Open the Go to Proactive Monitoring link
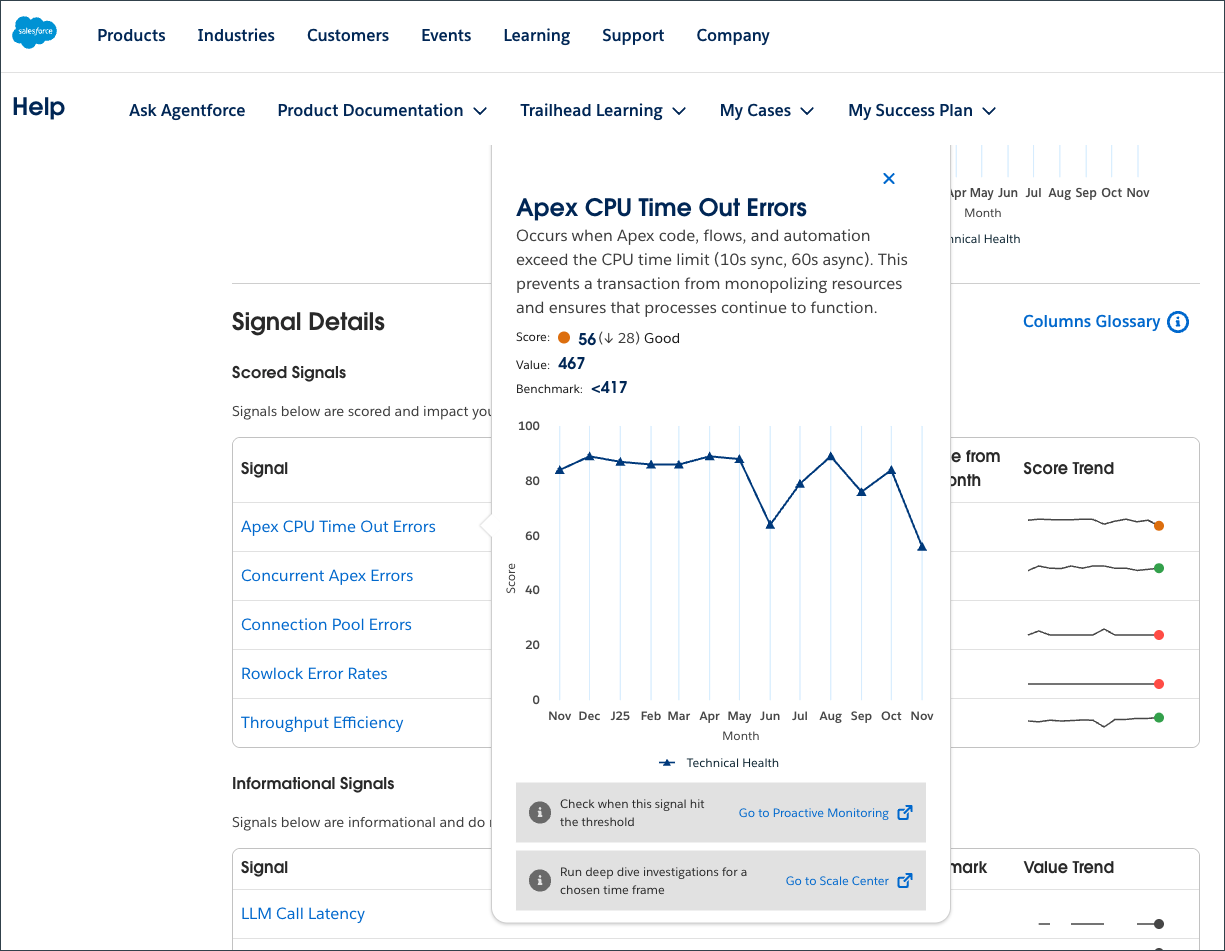The height and width of the screenshot is (951, 1225). (813, 813)
